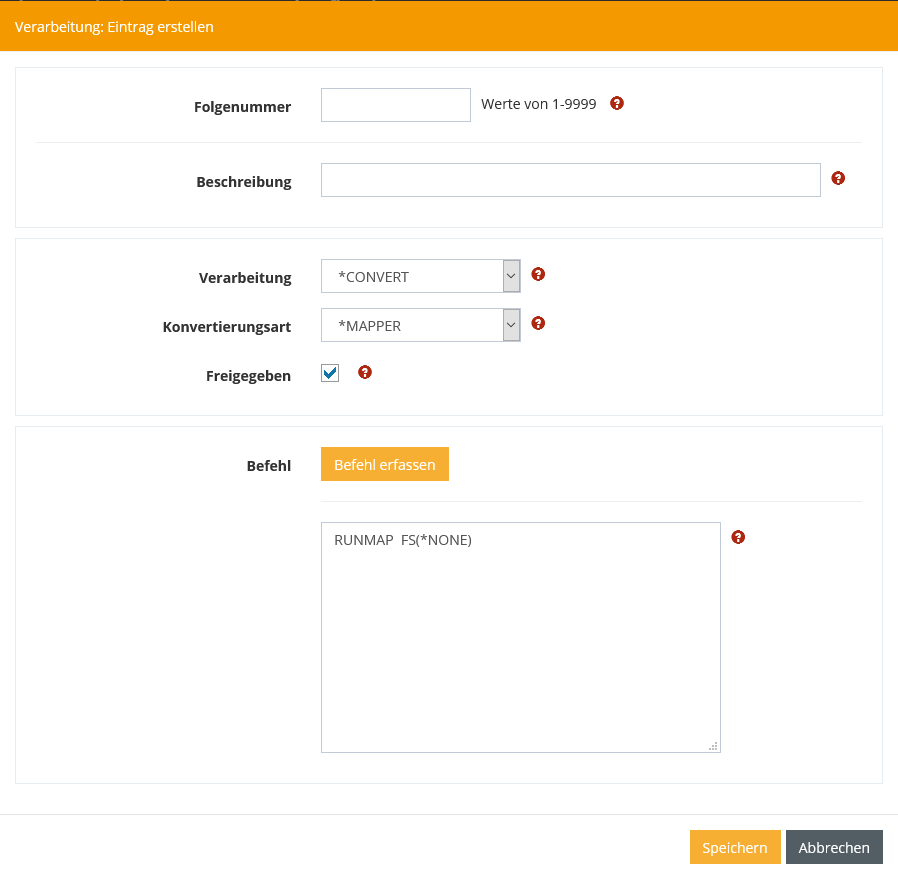Click the 'Verarbeitung: Eintrag erstellen' dialog title
Viewport: 898px width, 878px height.
pyautogui.click(x=114, y=27)
